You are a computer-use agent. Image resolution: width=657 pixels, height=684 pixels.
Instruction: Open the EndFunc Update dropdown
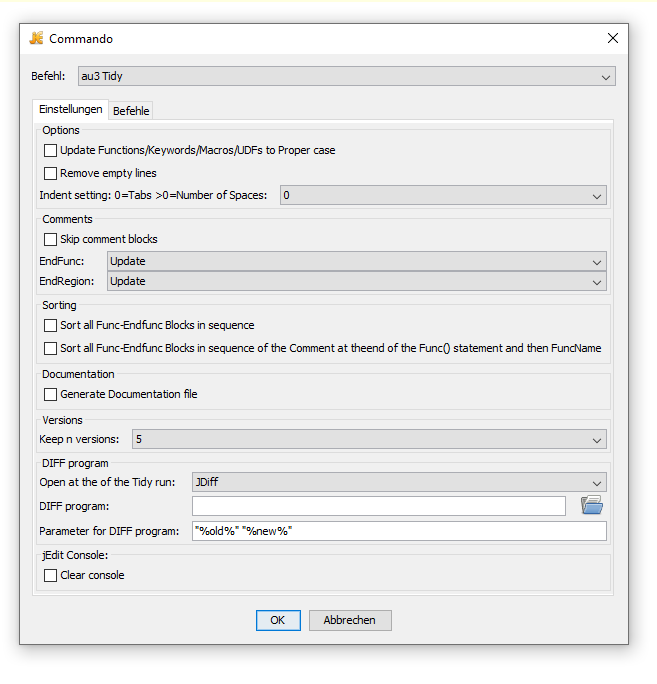tap(356, 262)
